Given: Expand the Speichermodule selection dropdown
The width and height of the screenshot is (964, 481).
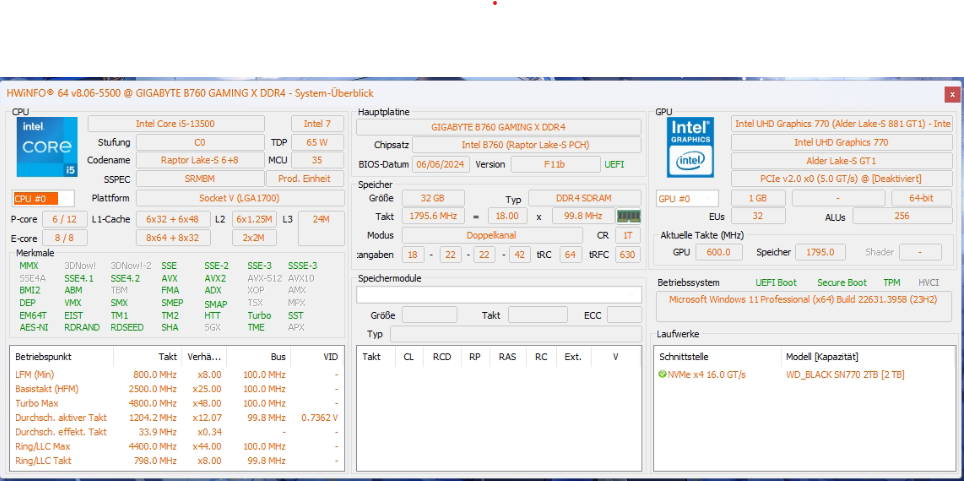Looking at the screenshot, I should tap(499, 295).
